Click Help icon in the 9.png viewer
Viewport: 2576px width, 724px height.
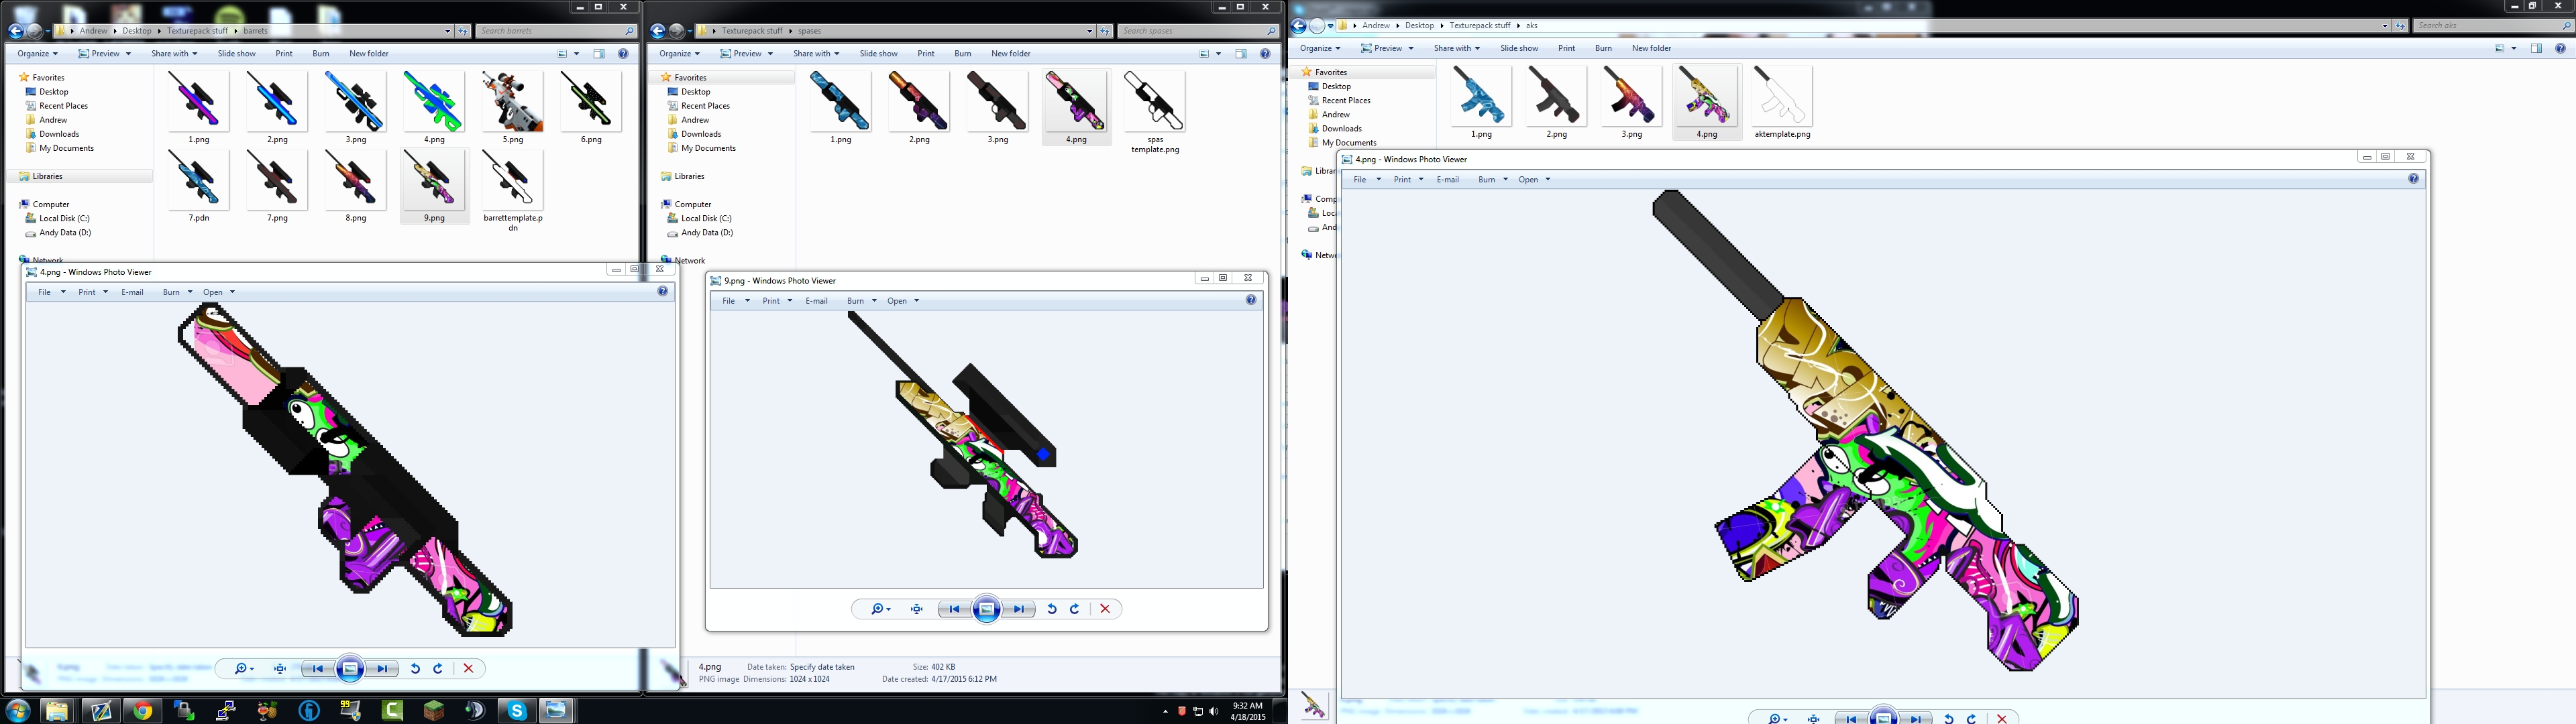pyautogui.click(x=1250, y=300)
